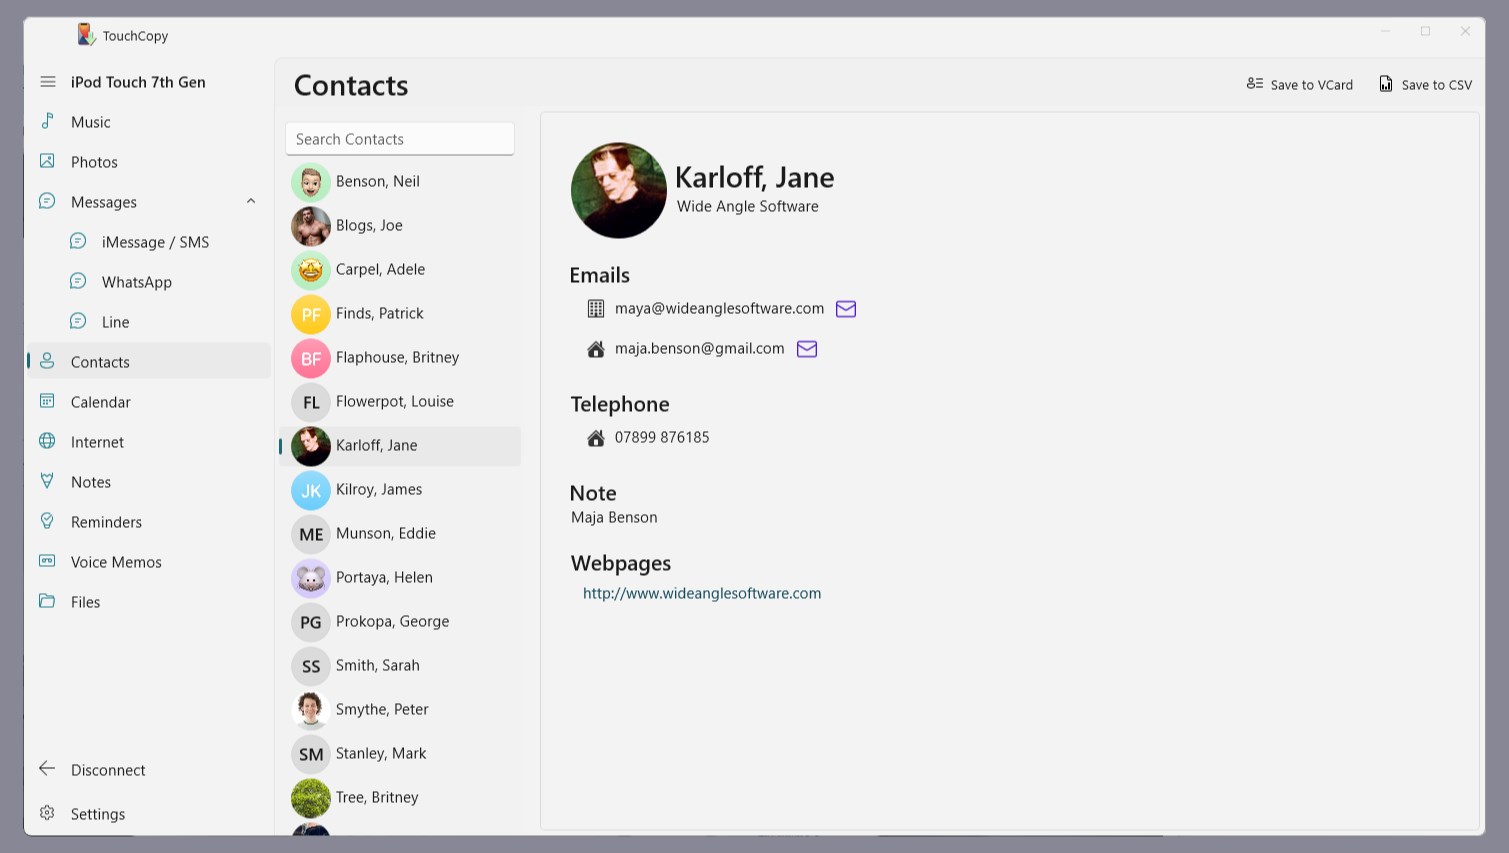Select iMessage / SMS under Messages
This screenshot has height=853, width=1509.
pos(149,242)
